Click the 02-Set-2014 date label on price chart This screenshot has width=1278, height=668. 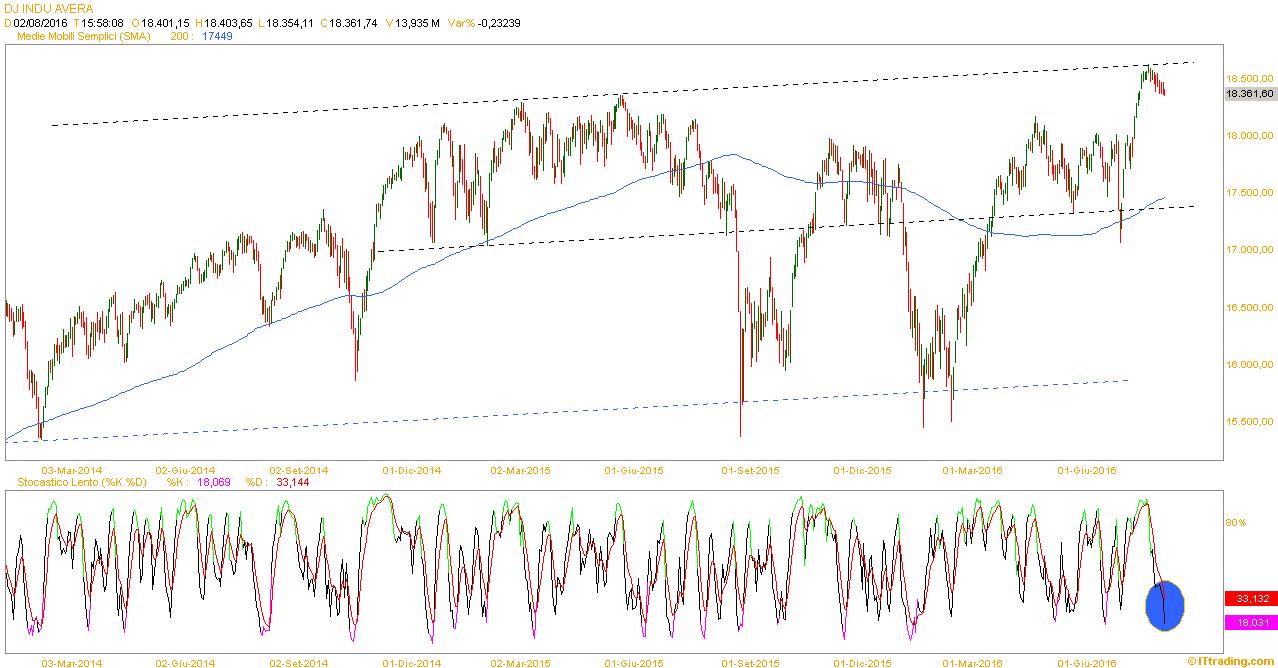(298, 470)
